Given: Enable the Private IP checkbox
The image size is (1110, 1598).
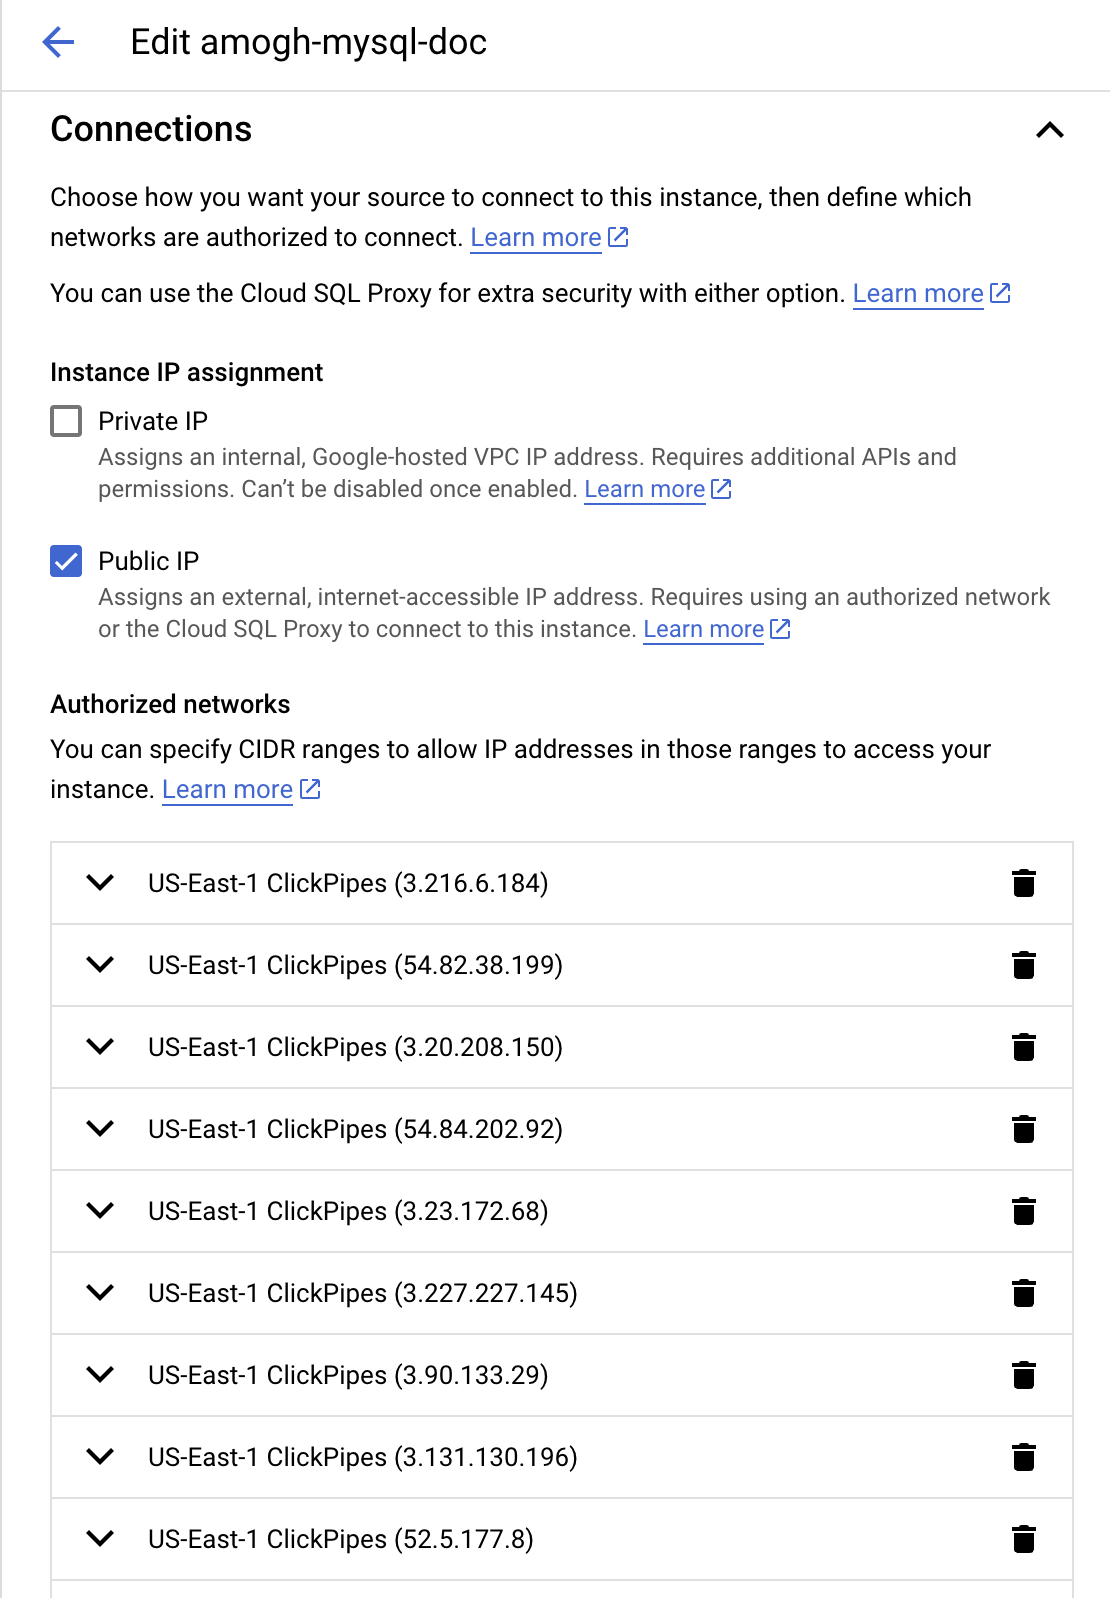Looking at the screenshot, I should [65, 421].
